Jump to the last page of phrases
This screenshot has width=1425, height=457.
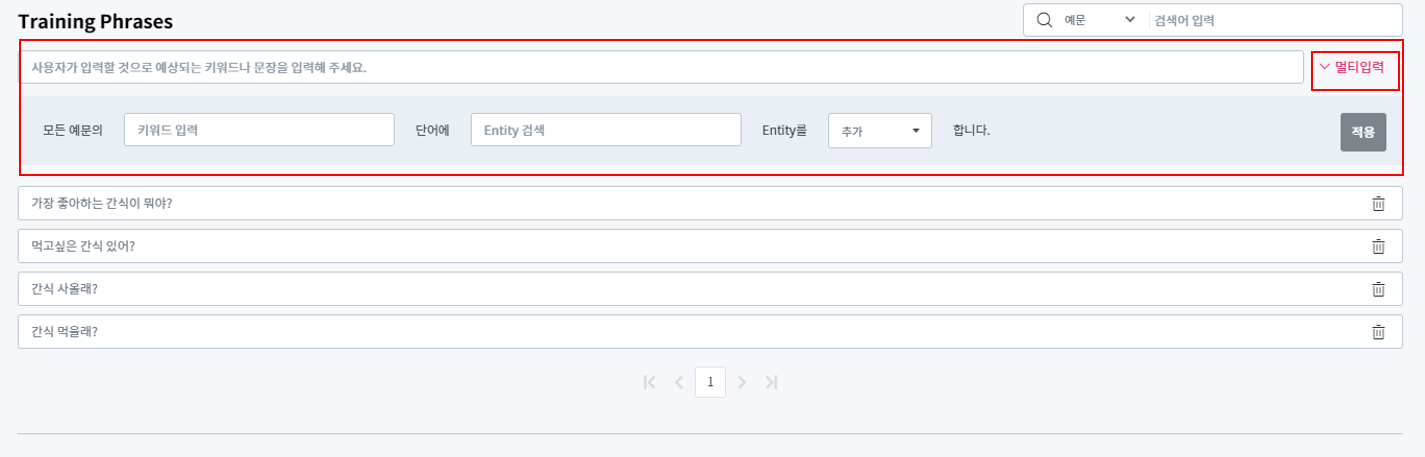[x=771, y=382]
